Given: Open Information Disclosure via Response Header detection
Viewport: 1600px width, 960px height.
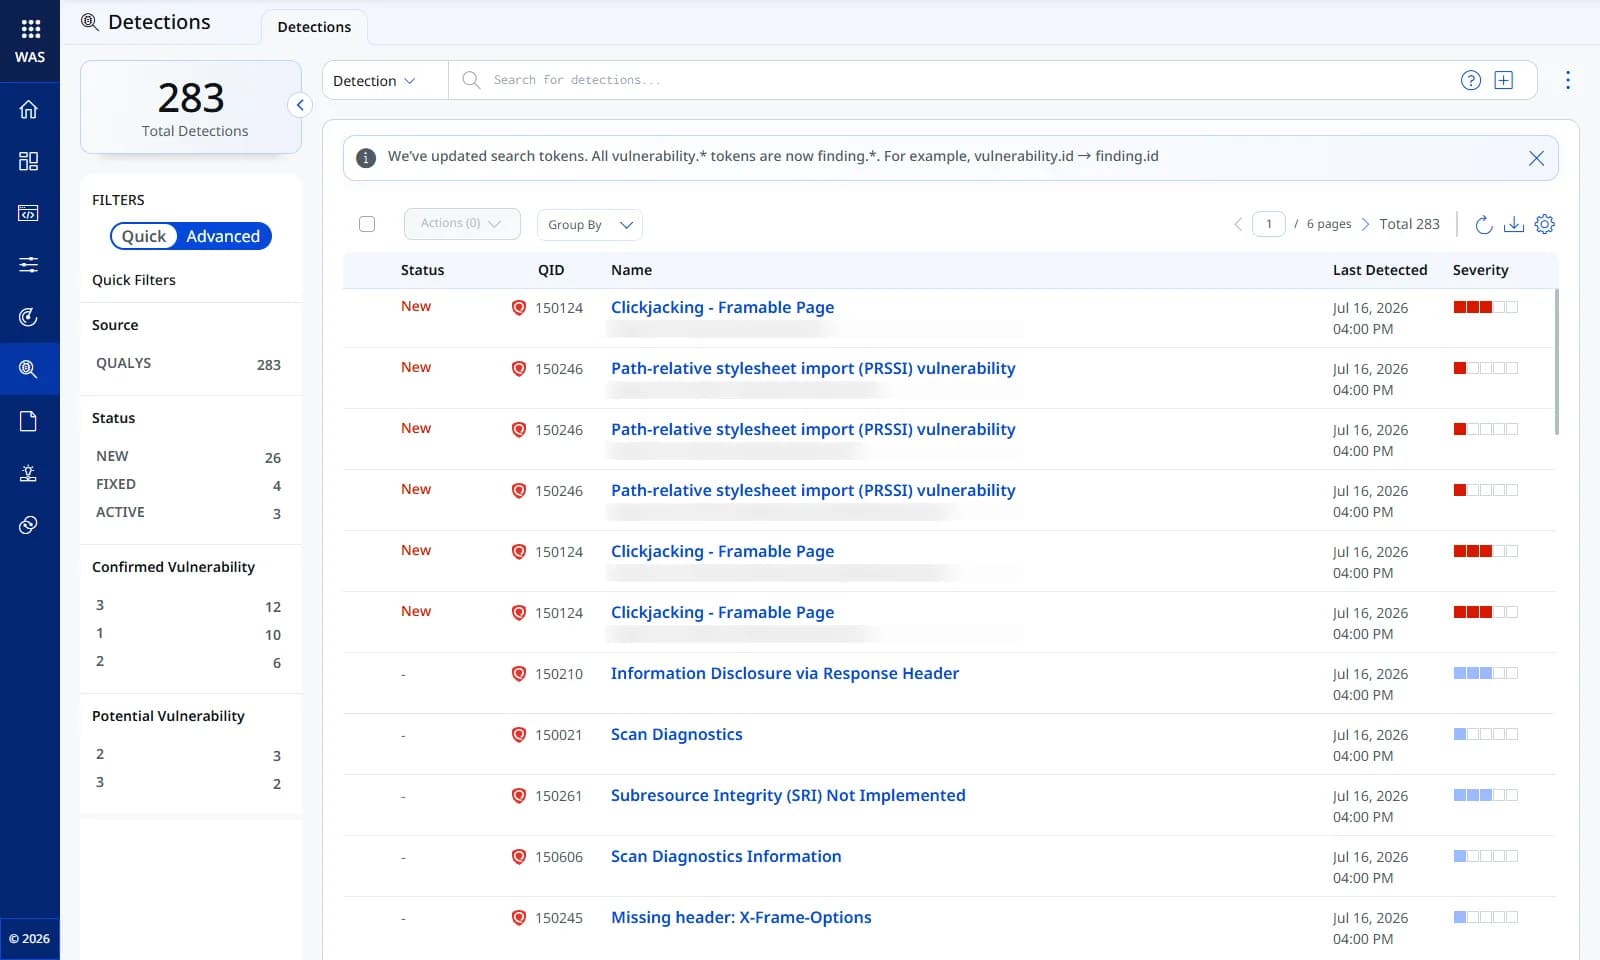Looking at the screenshot, I should click(785, 674).
